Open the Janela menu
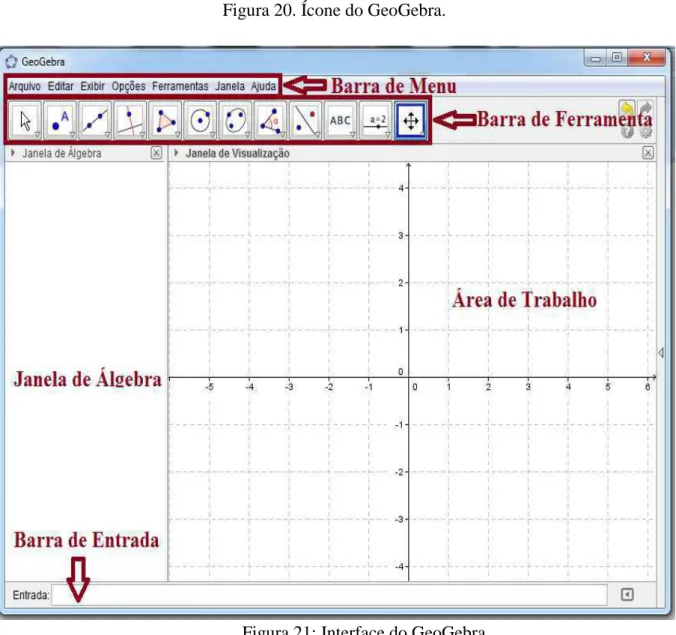 coord(230,86)
